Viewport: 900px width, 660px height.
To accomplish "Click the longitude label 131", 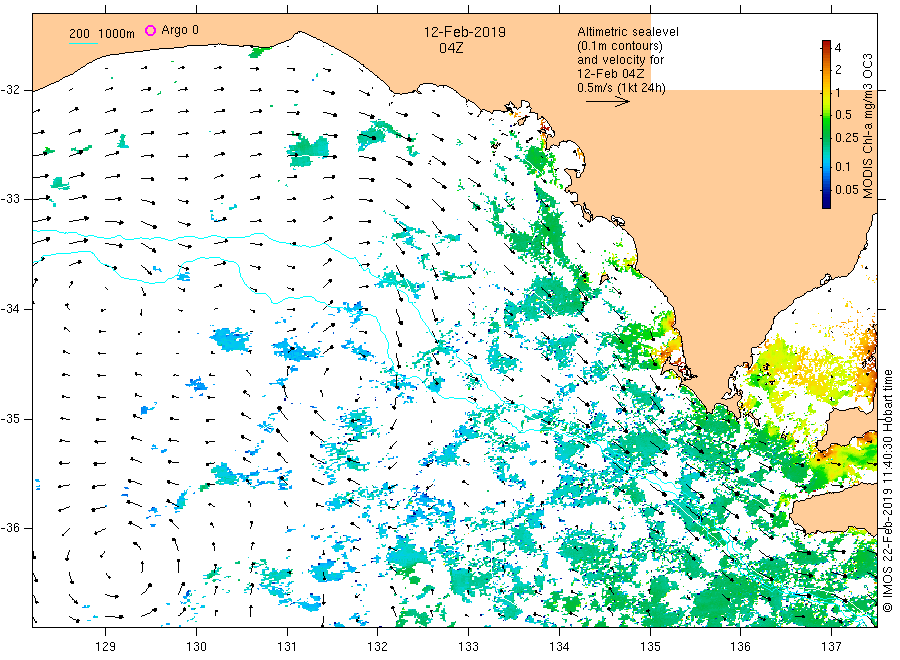I will coord(287,647).
